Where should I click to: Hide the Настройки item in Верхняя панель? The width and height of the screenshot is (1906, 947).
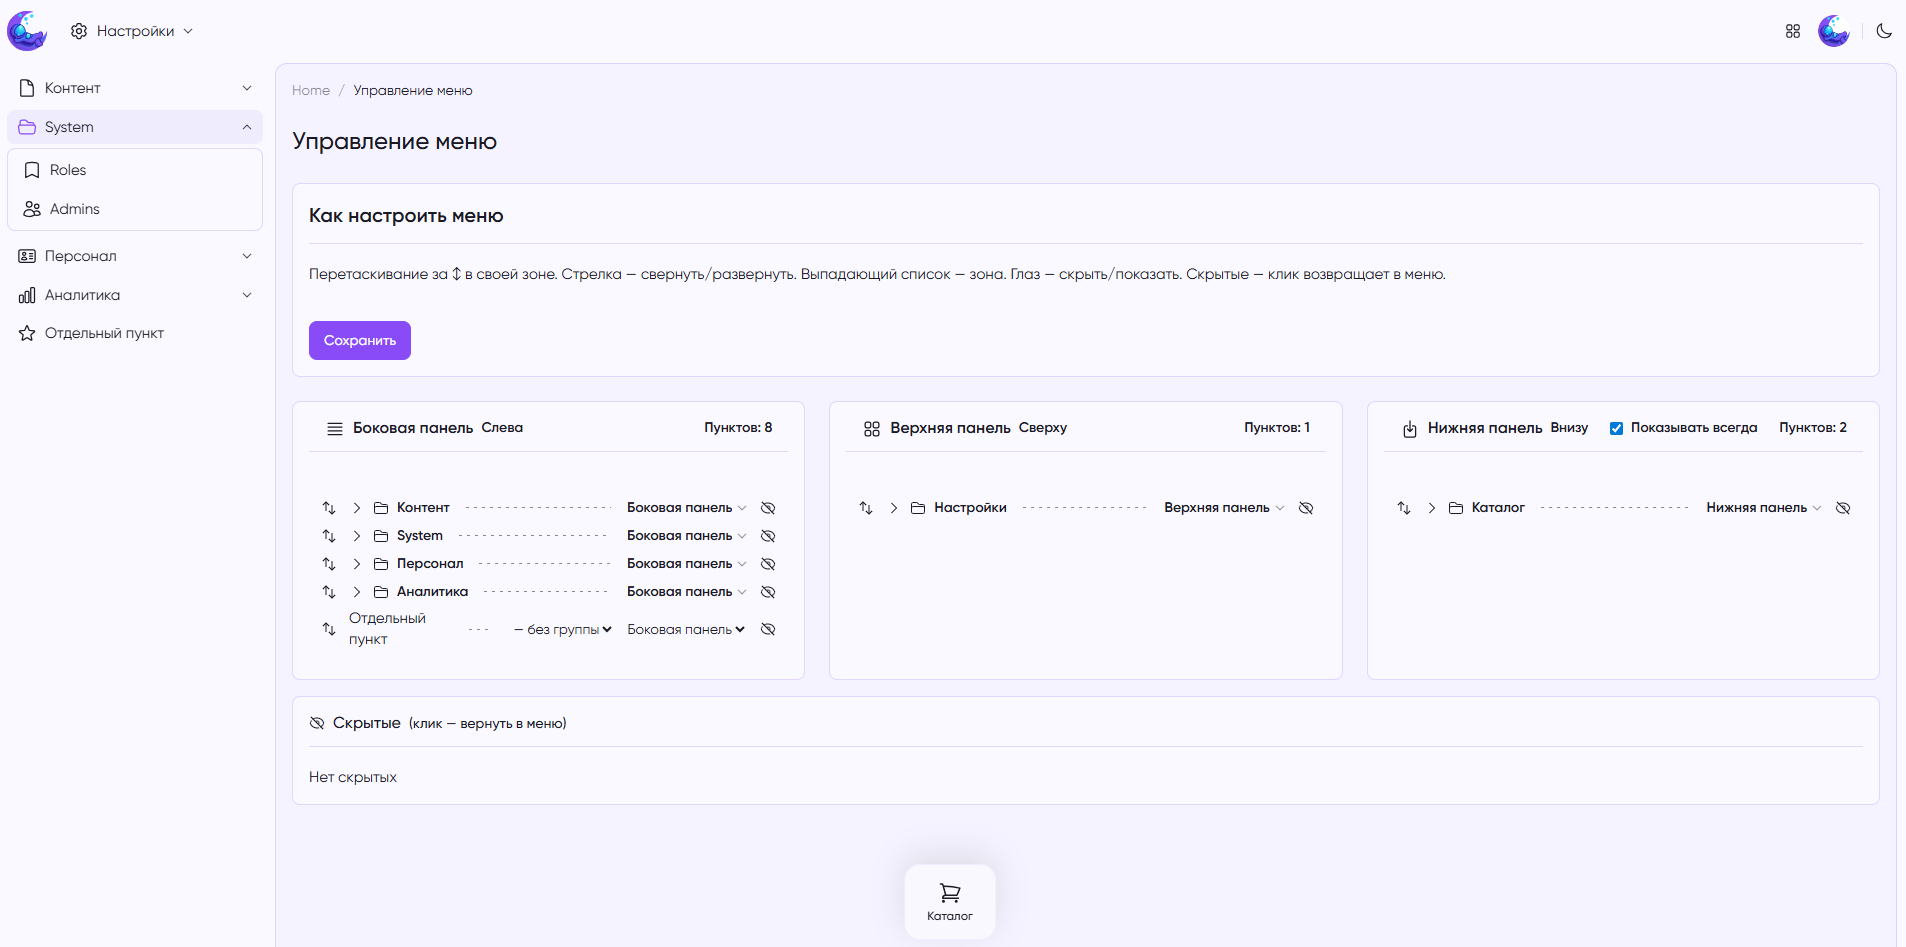point(1307,507)
